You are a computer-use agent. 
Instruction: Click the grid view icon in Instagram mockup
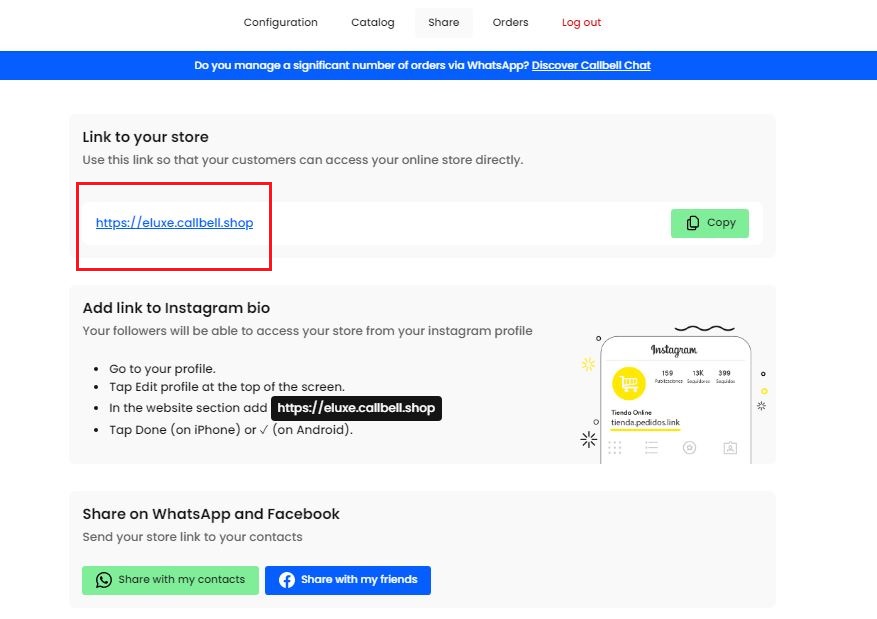point(615,448)
